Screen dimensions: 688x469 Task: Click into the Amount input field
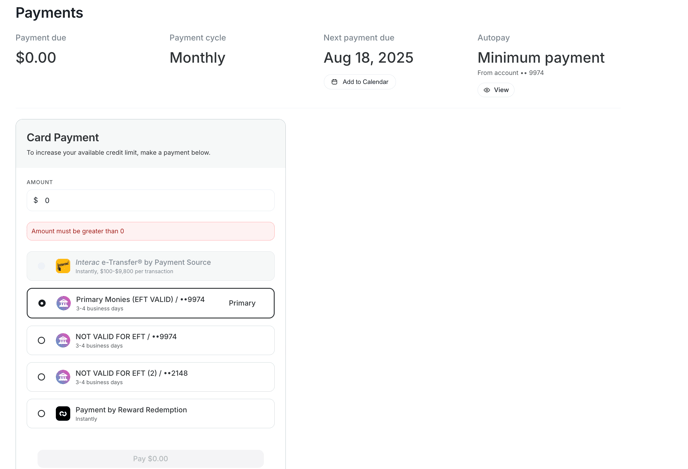tap(150, 200)
